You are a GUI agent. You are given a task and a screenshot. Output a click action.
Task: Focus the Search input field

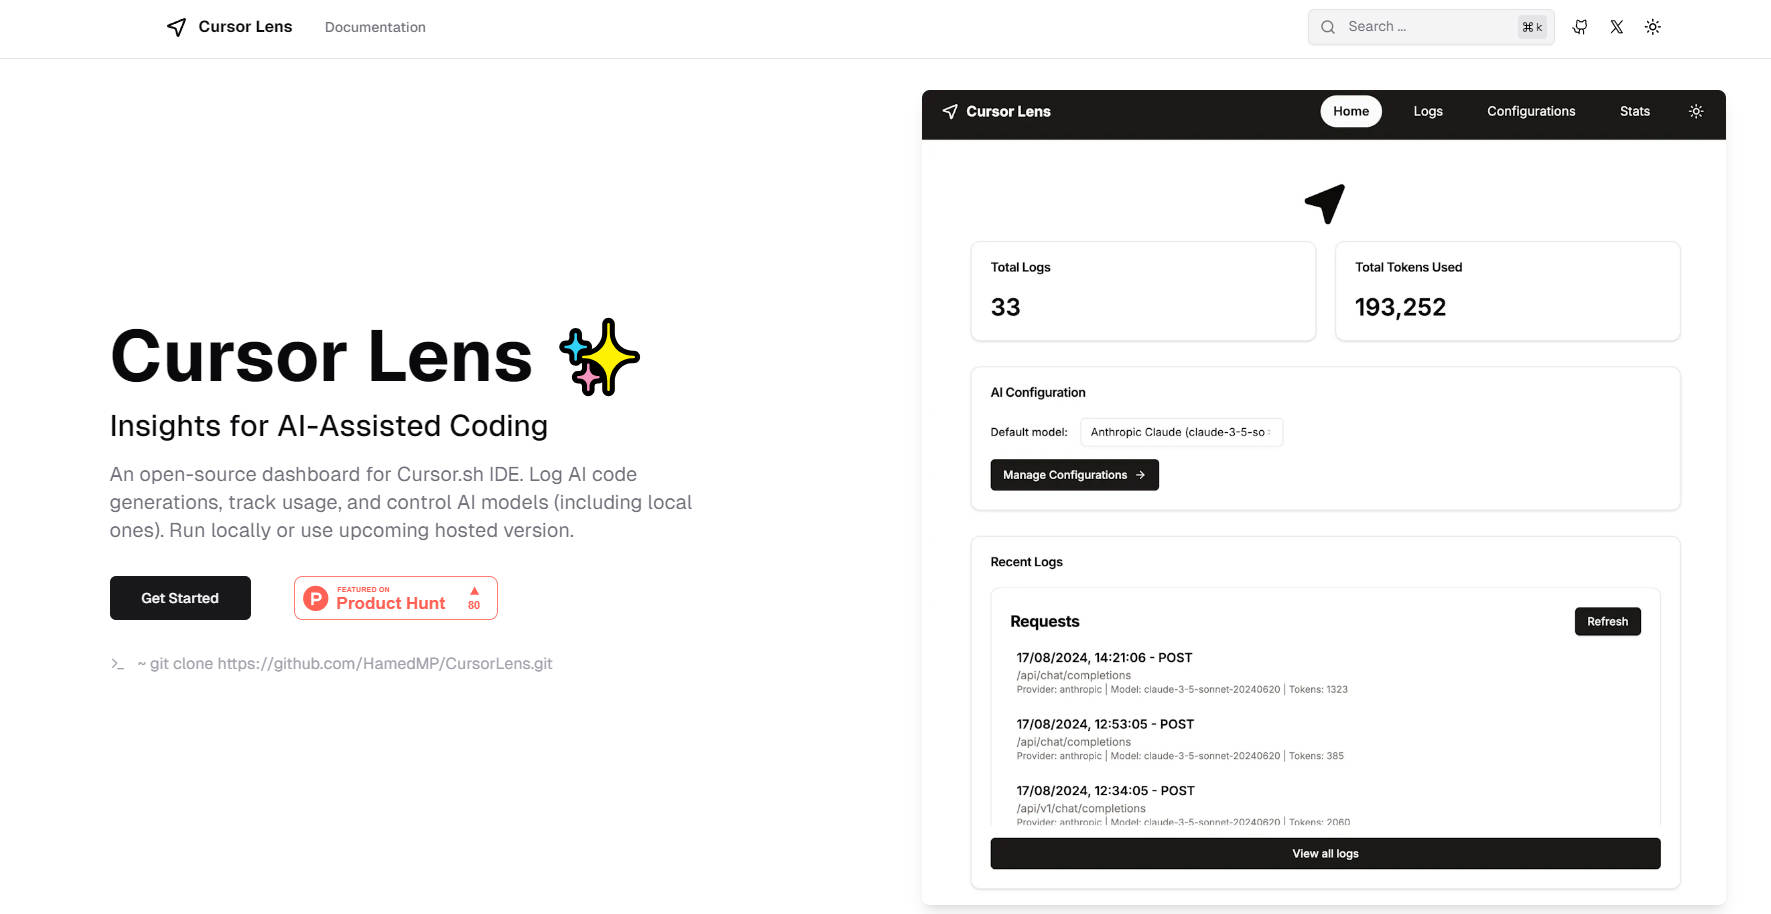1425,27
